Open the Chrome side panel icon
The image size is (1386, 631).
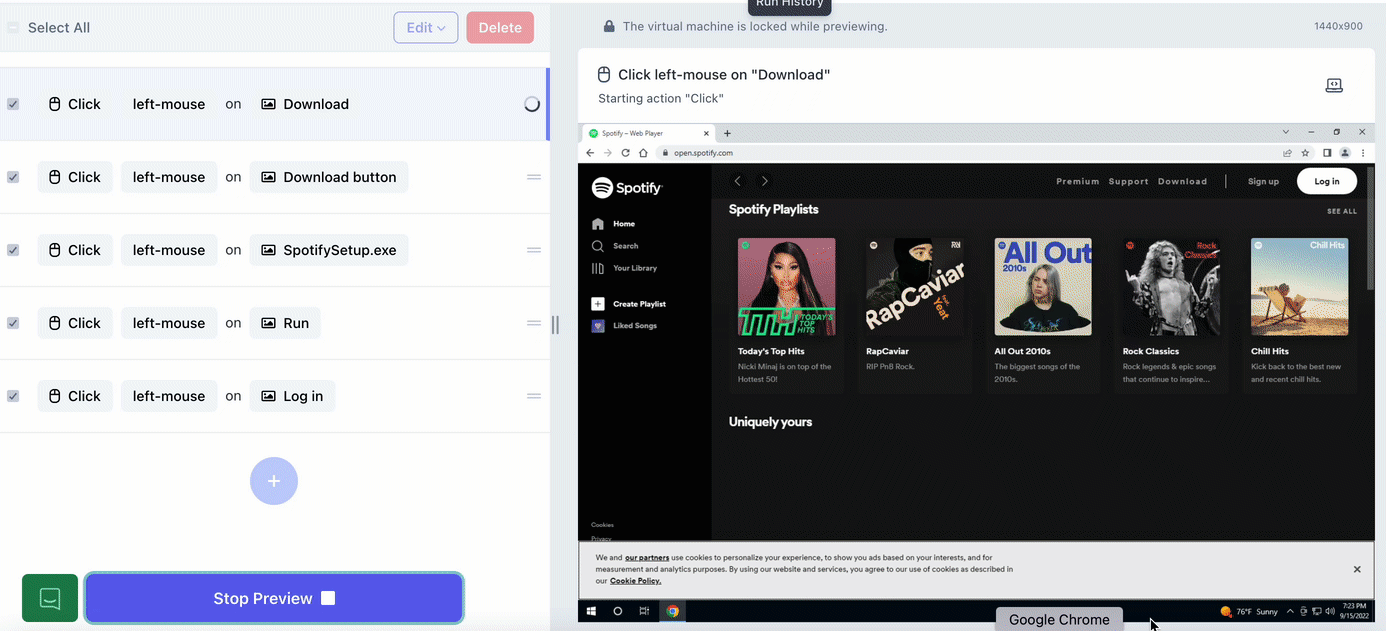click(x=1327, y=153)
